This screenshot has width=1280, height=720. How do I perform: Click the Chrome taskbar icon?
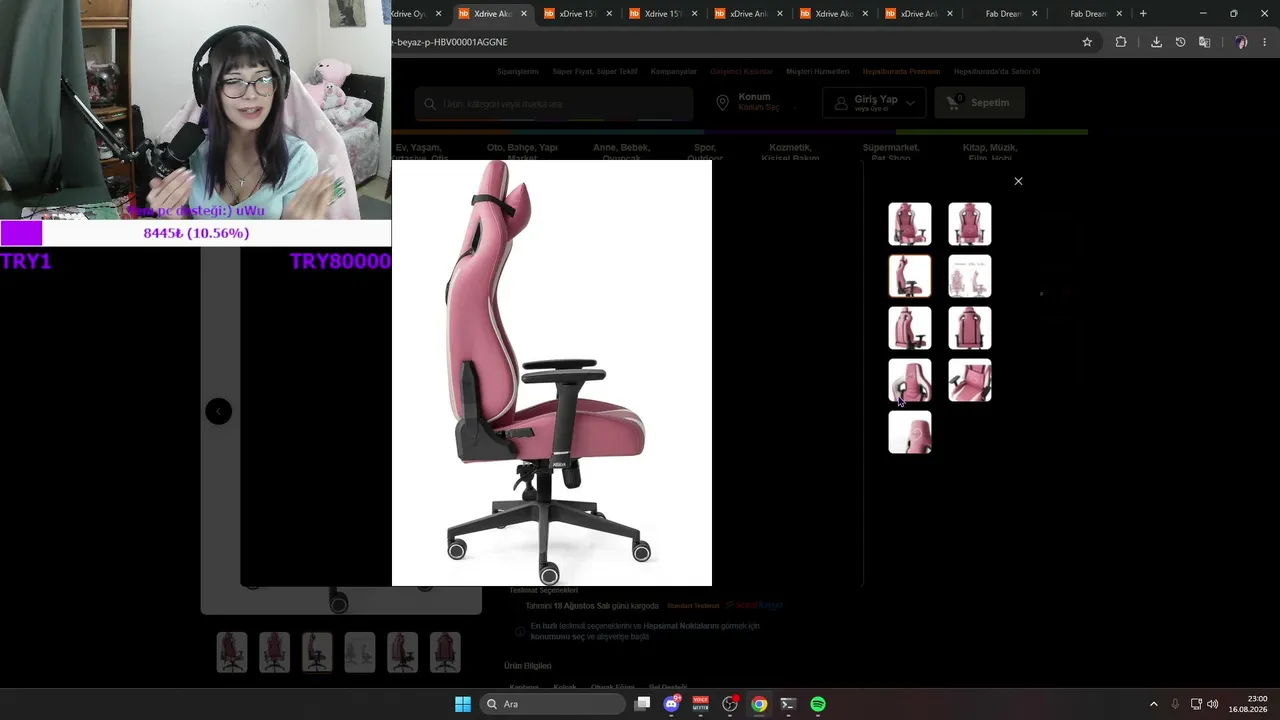759,704
